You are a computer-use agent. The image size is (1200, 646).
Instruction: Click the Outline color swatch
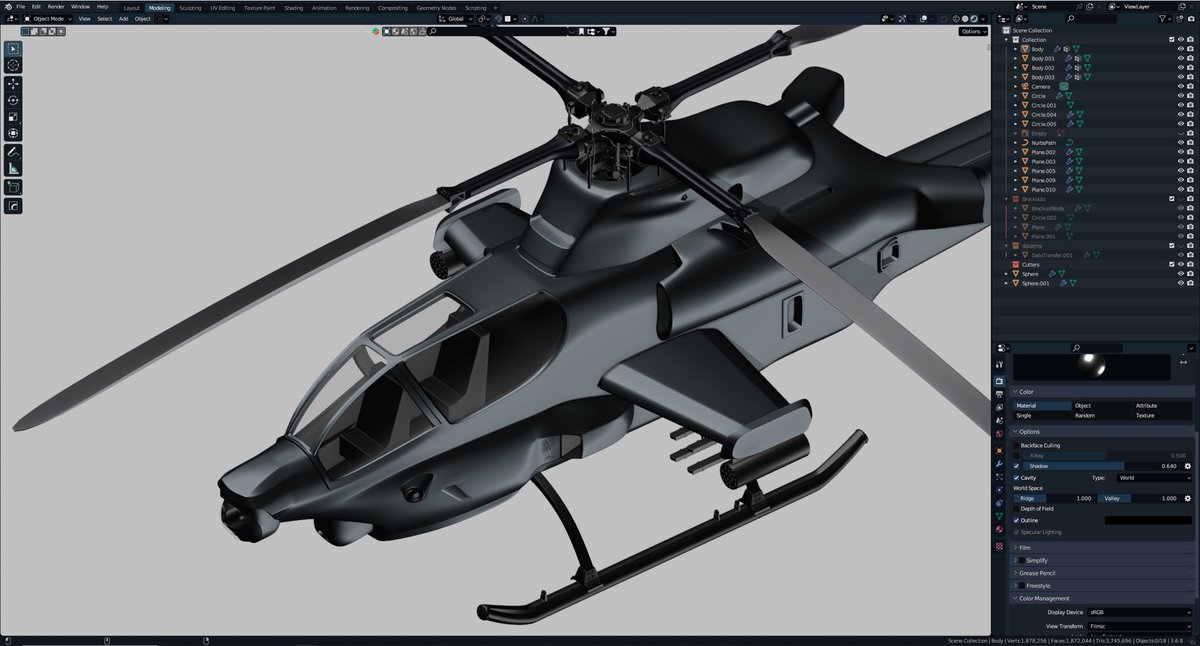click(x=1148, y=520)
